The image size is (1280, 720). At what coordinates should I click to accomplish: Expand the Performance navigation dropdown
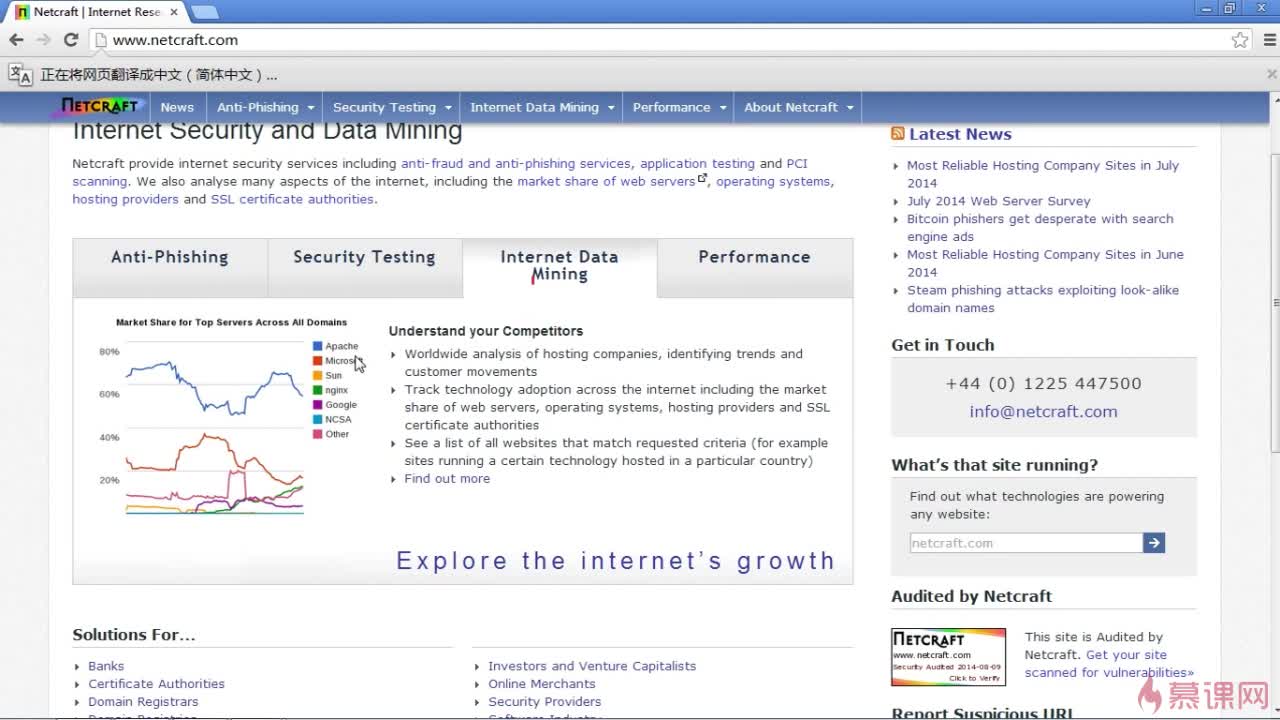(x=679, y=107)
